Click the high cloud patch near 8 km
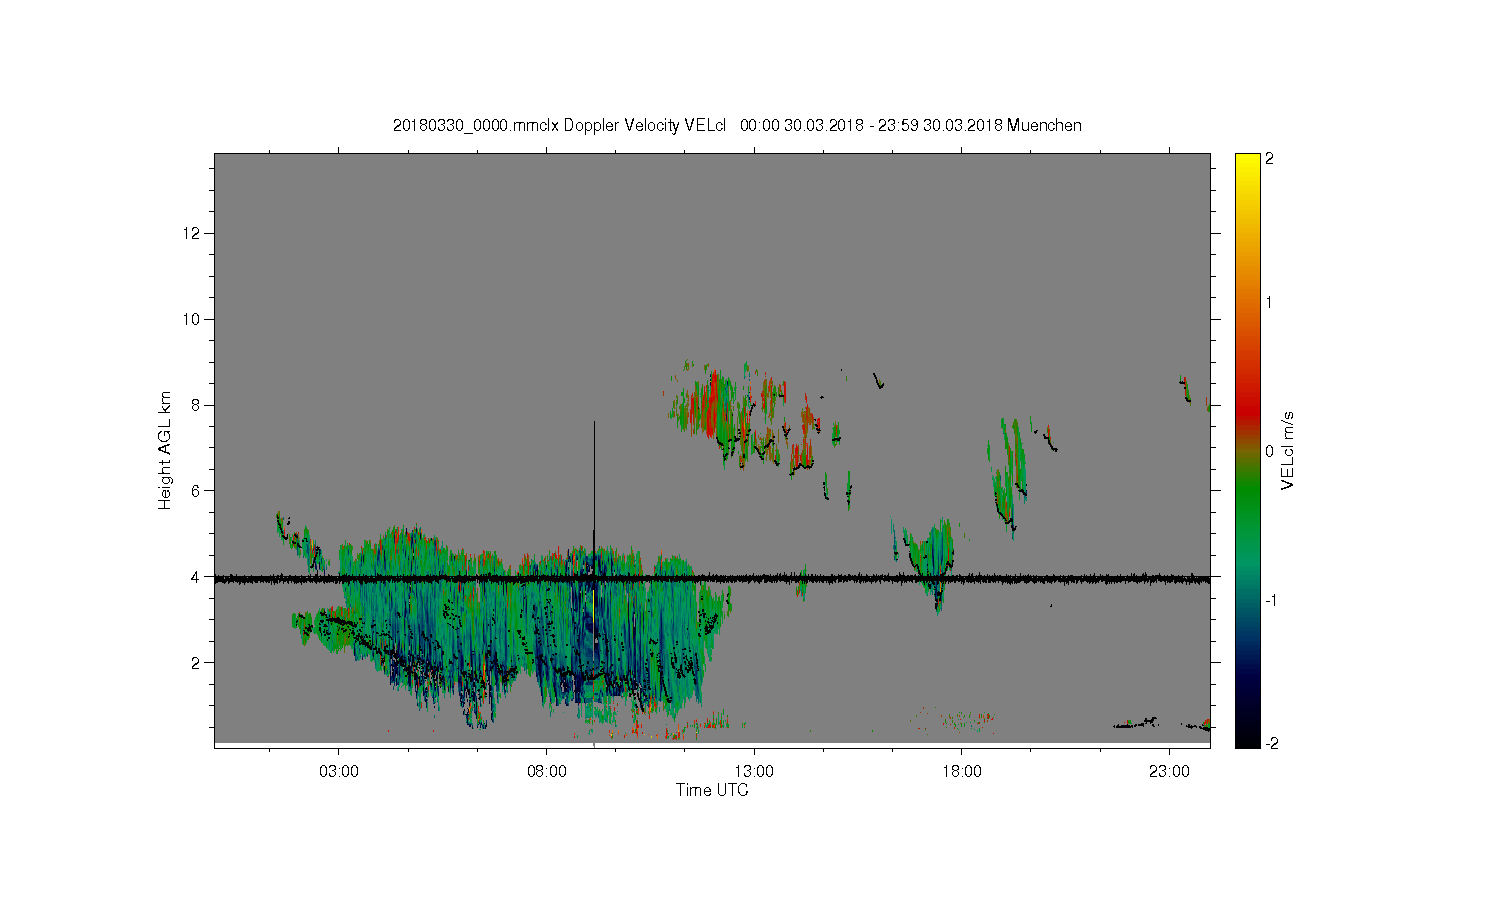This screenshot has width=1500, height=900. click(x=745, y=415)
